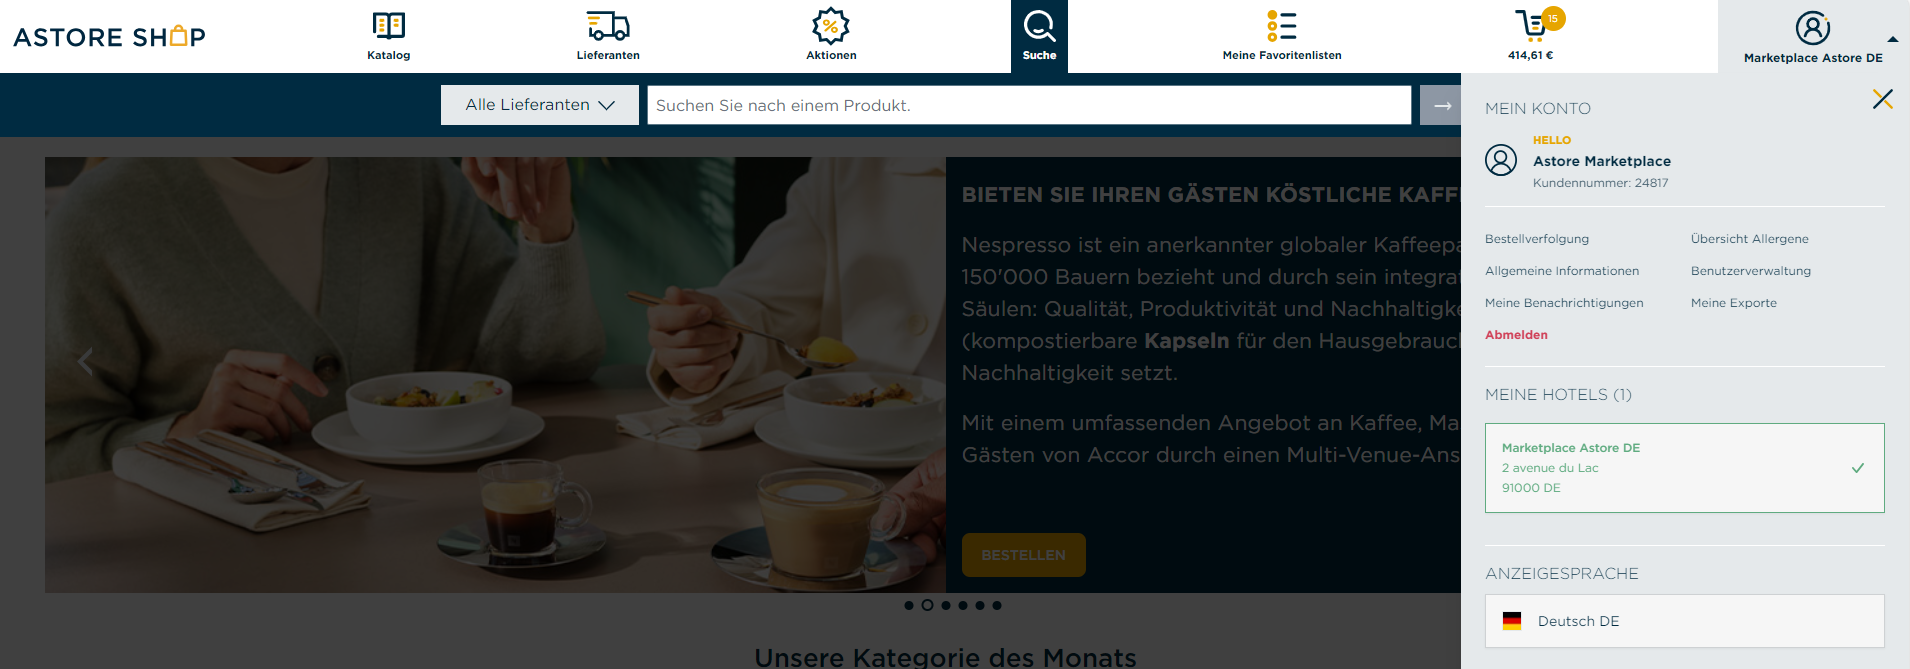Click the product search input field
The width and height of the screenshot is (1910, 669).
1029,105
